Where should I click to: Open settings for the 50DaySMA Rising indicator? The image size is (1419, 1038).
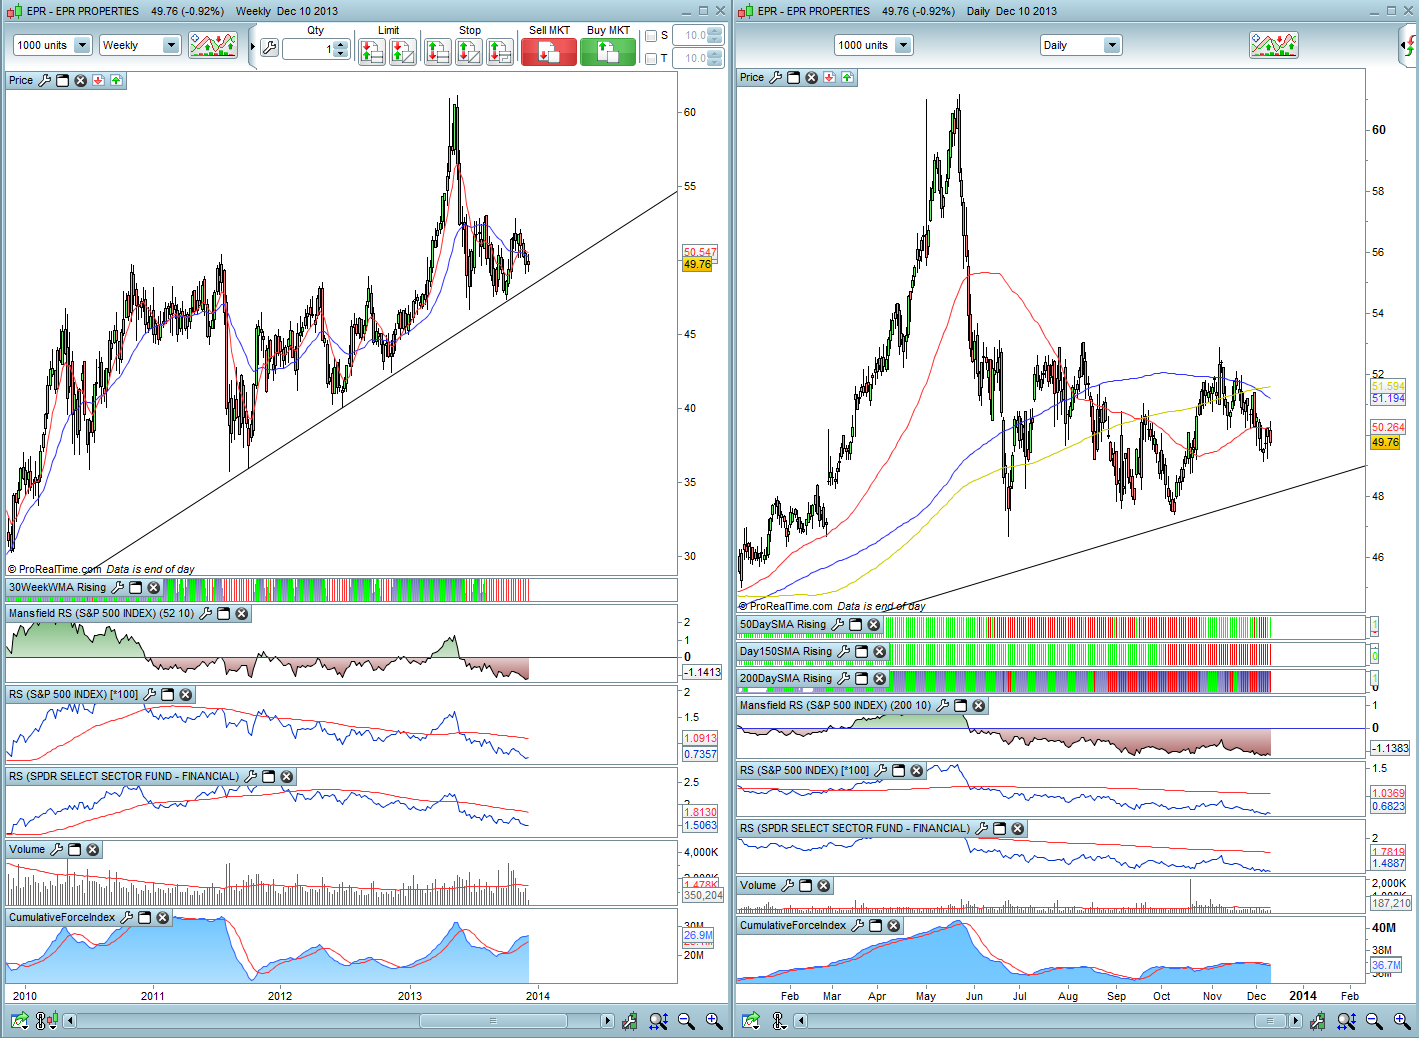(837, 625)
